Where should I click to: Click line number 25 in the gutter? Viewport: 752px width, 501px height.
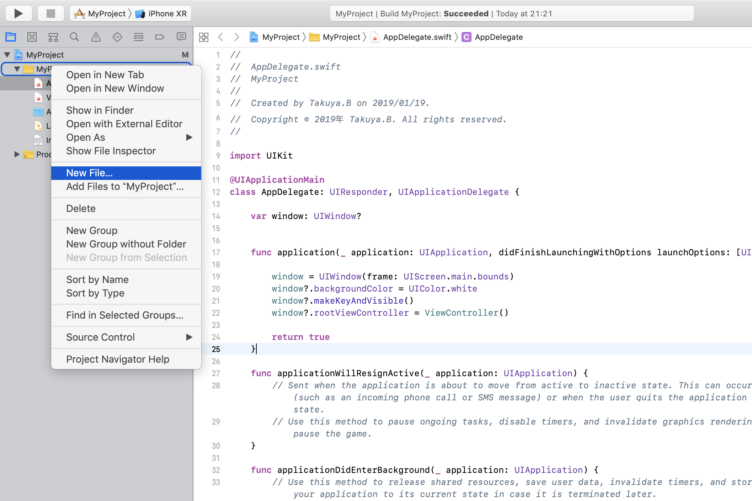216,349
